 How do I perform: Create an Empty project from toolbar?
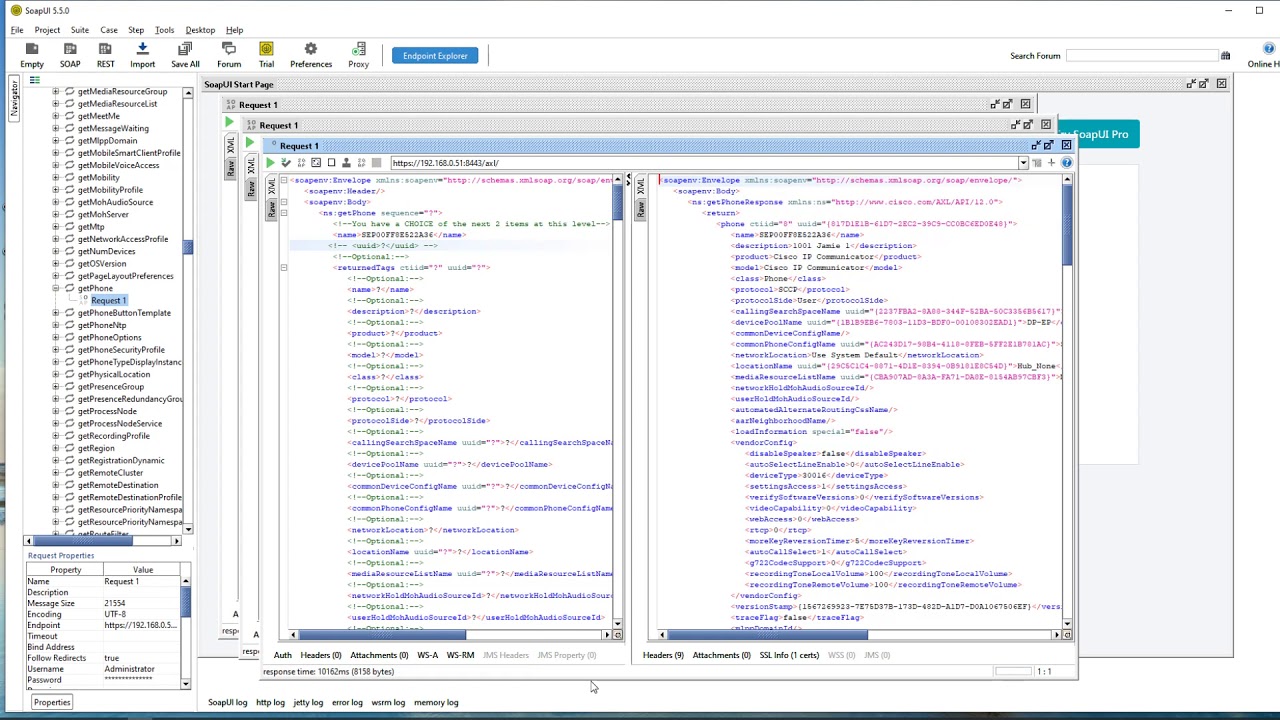click(x=32, y=55)
